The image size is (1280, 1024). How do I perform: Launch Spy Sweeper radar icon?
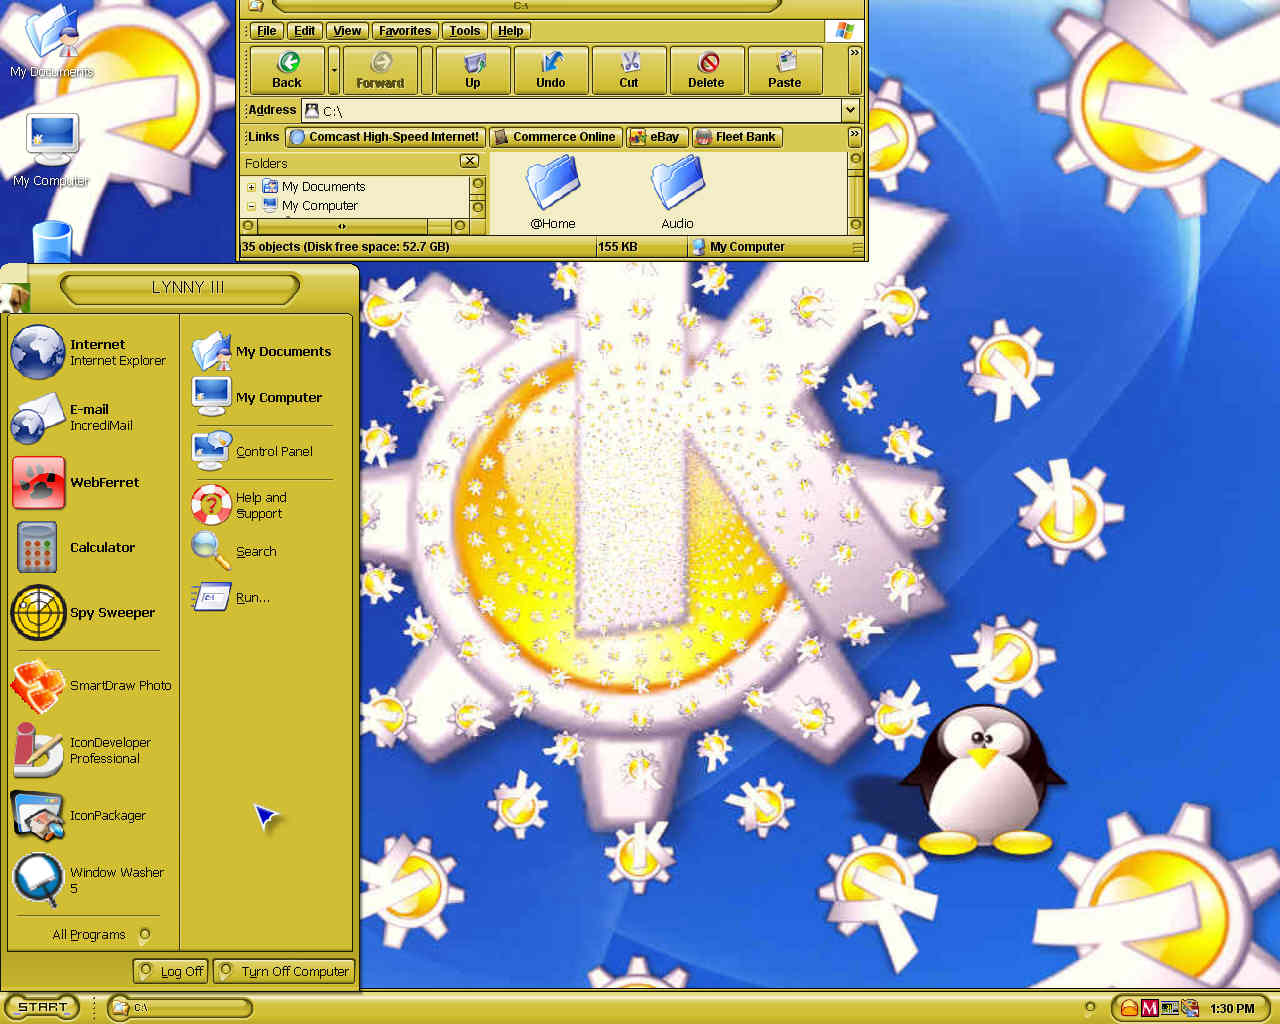pyautogui.click(x=38, y=612)
